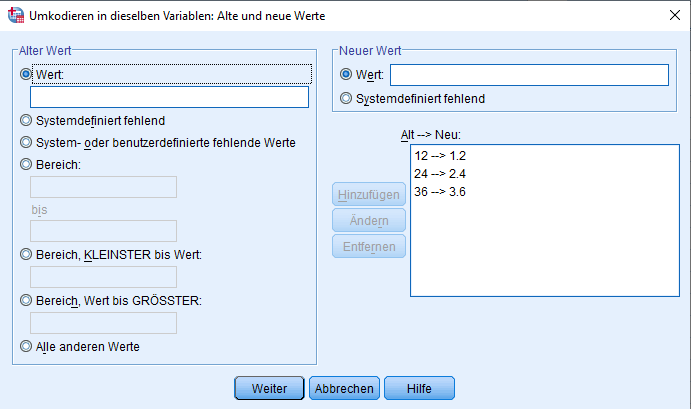
Task: Pick 'Bereich, KLEINSTER bis Wert' option
Action: point(26,255)
